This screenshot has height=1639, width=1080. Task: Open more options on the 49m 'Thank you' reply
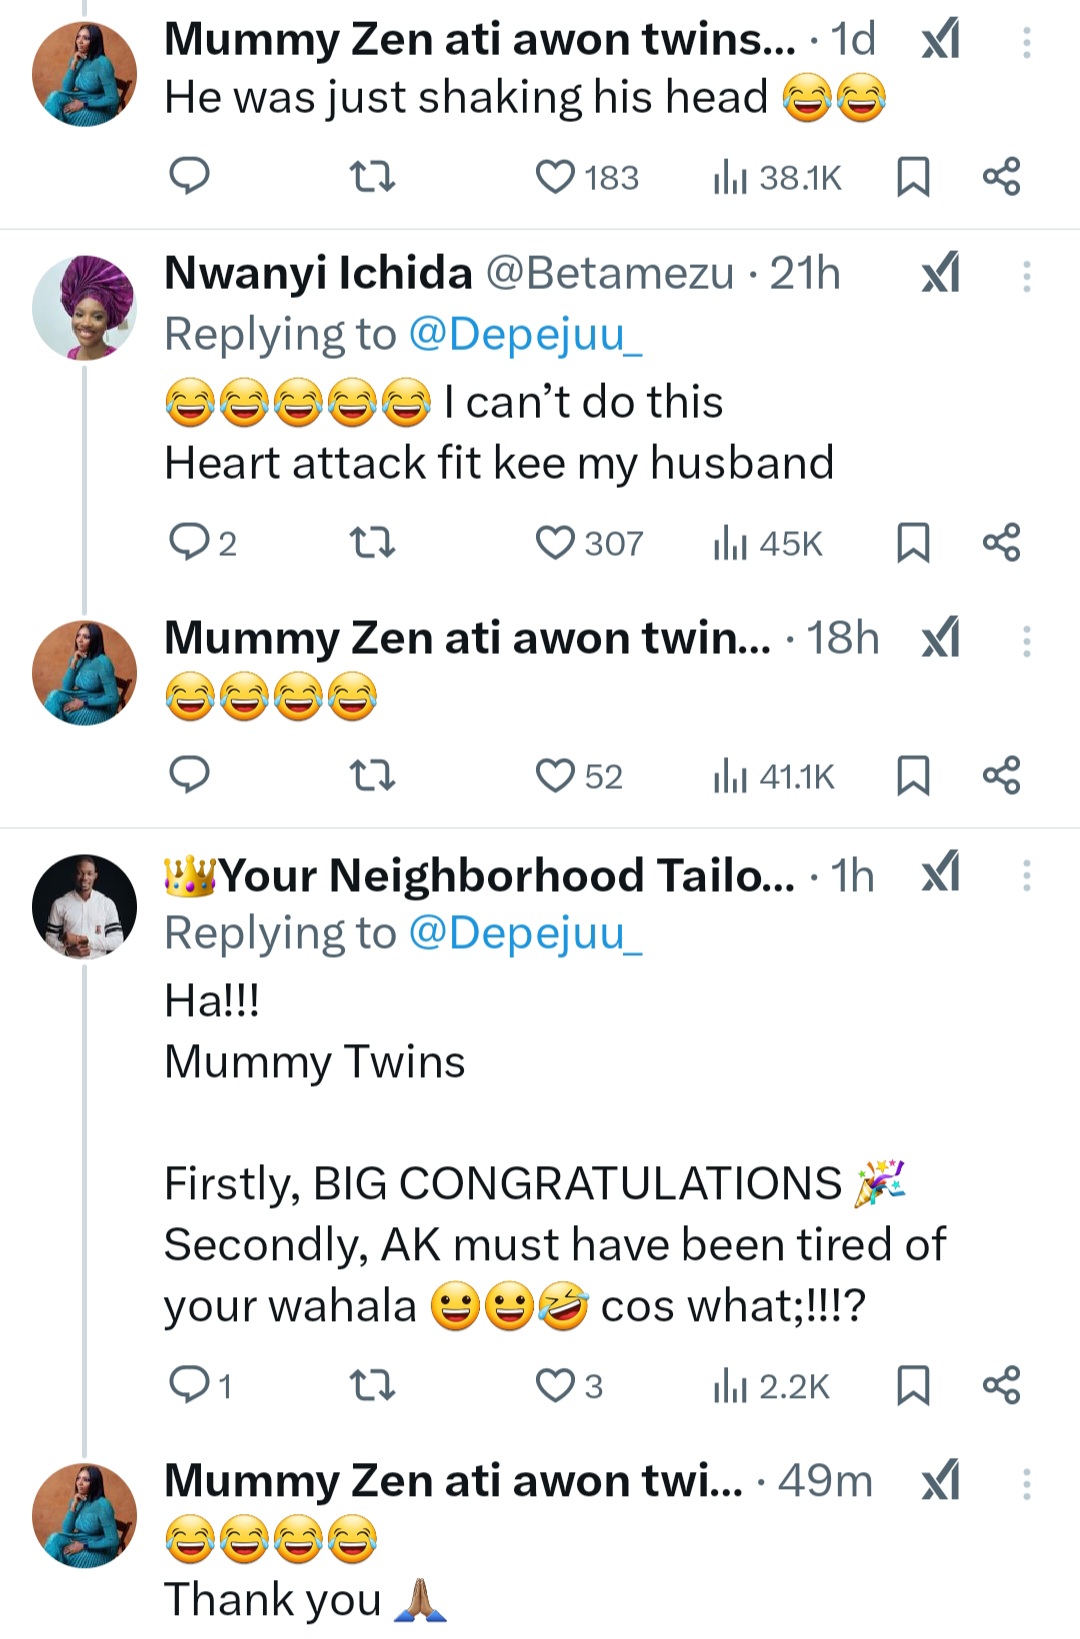coord(1026,1483)
